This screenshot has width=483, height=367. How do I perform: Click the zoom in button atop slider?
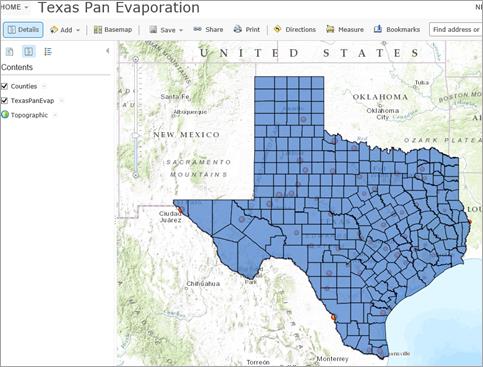(136, 60)
